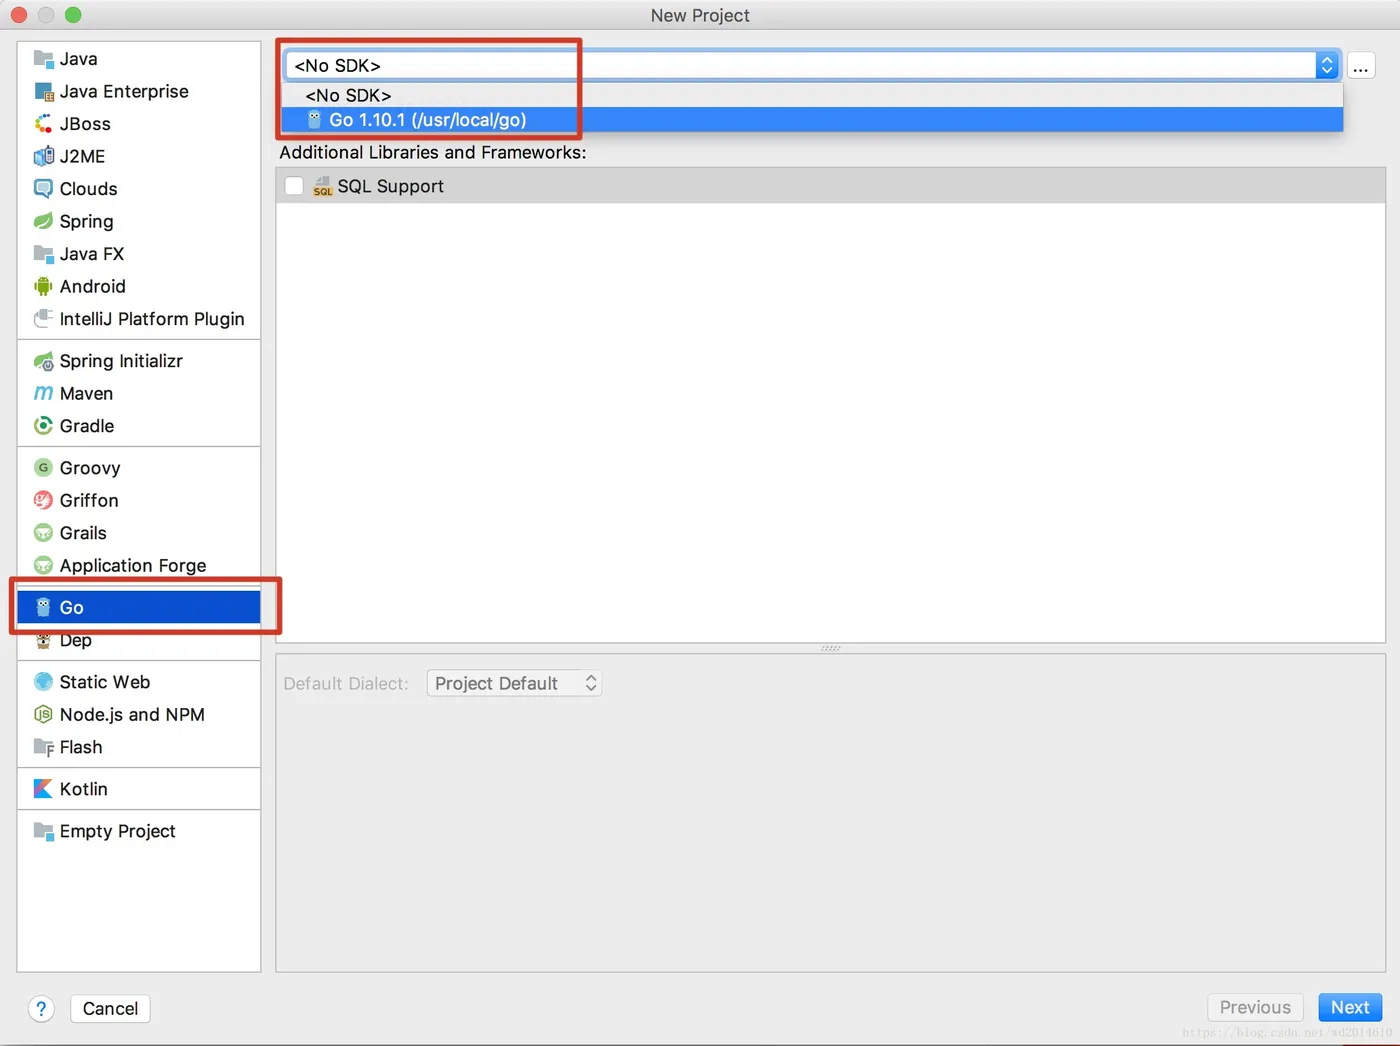Select the Empty Project entry
Screen dimensions: 1400x1046
pos(139,831)
